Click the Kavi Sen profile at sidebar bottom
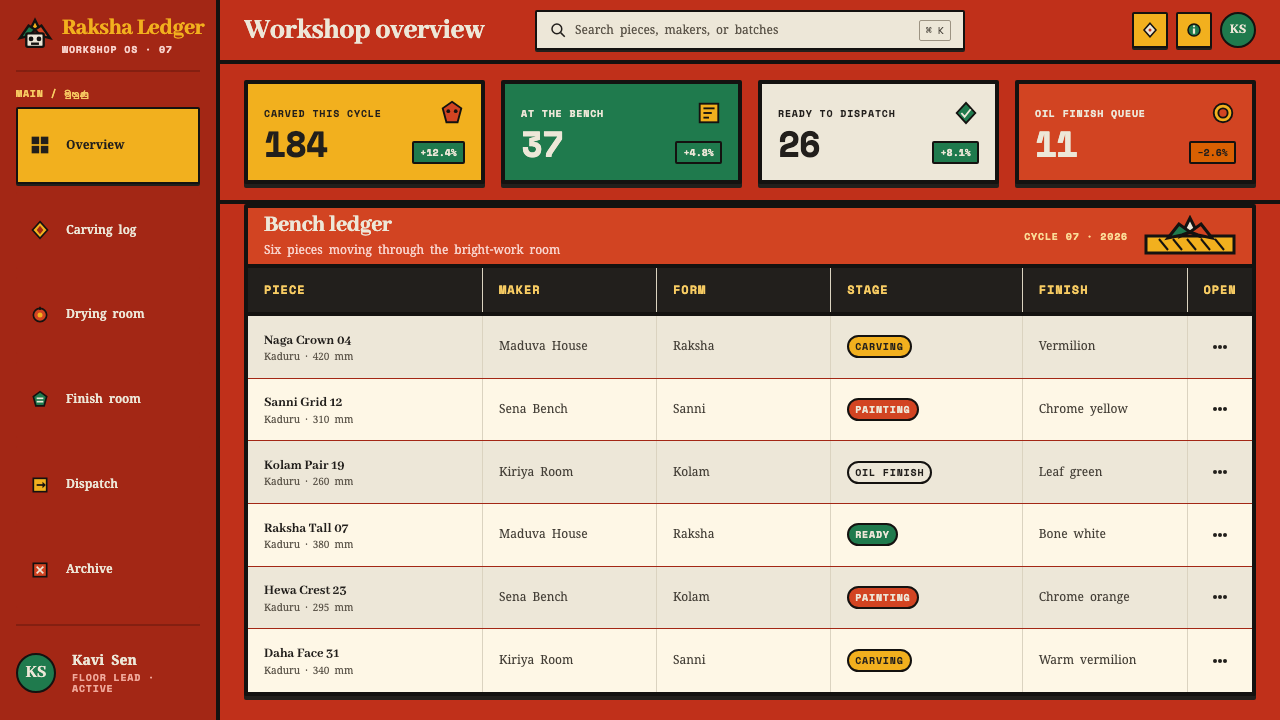The width and height of the screenshot is (1280, 720). 108,673
